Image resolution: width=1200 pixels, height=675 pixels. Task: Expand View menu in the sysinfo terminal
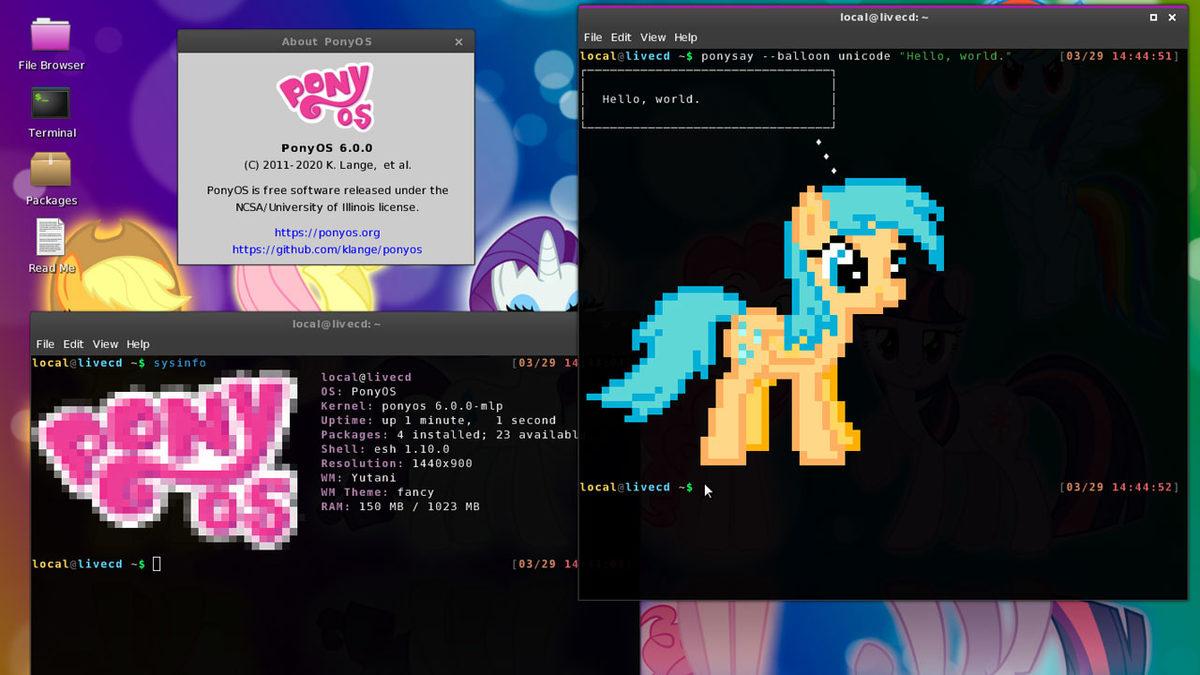click(105, 344)
